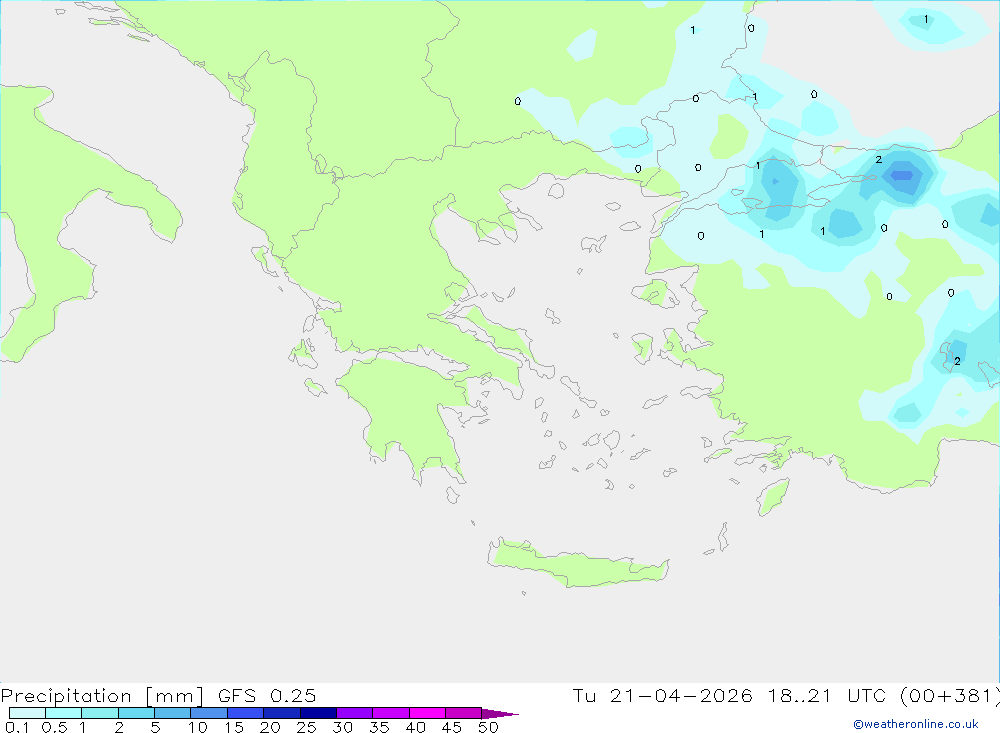This screenshot has width=1000, height=733.
Task: Select the 1–2 mm legend color swatch
Action: pos(99,713)
